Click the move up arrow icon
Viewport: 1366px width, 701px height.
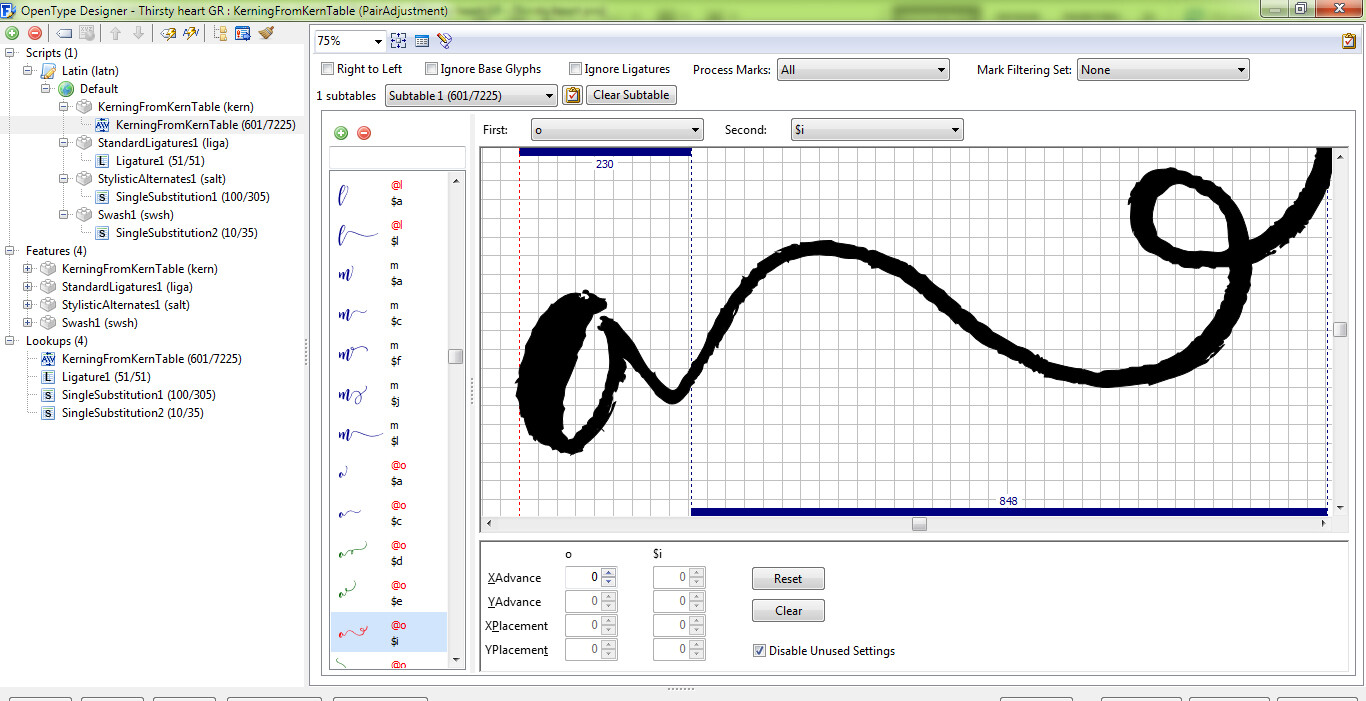pyautogui.click(x=116, y=33)
